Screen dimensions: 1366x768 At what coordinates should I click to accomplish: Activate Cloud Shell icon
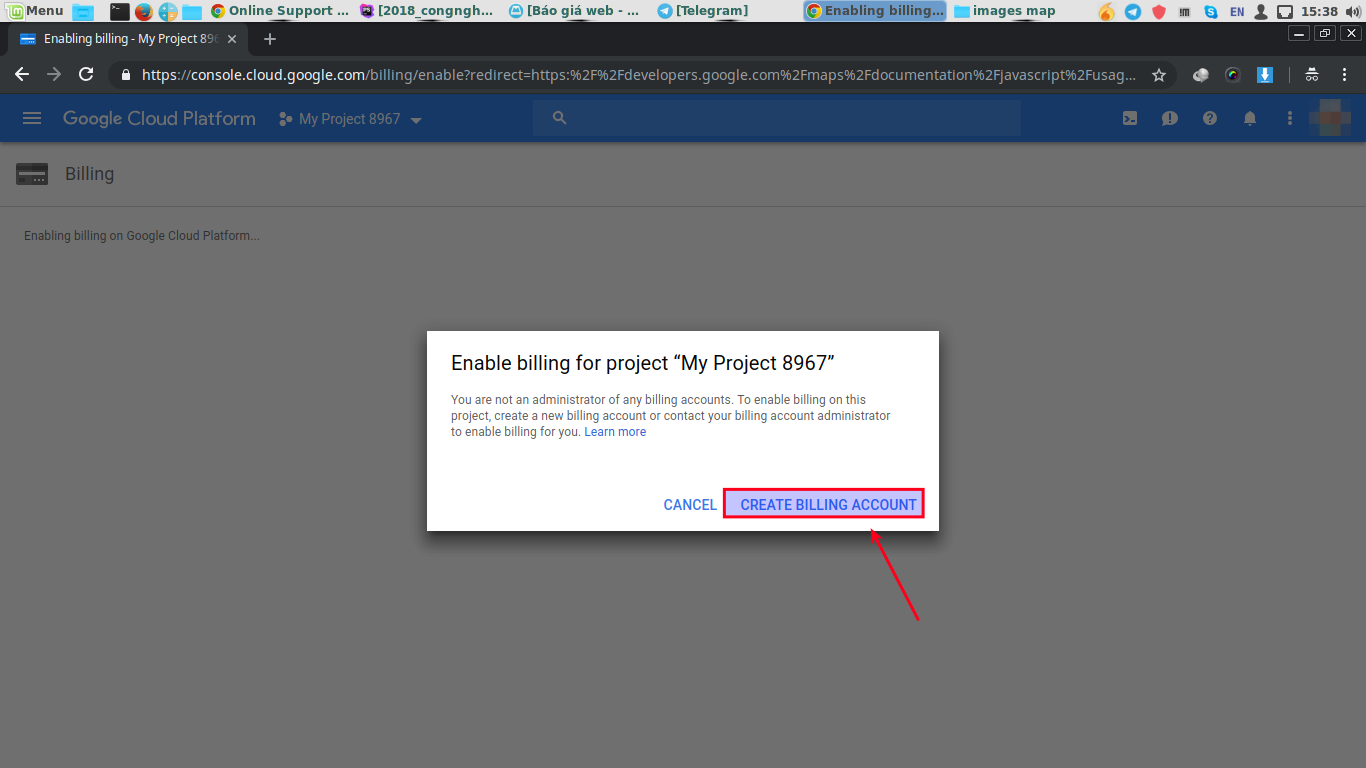coord(1130,118)
